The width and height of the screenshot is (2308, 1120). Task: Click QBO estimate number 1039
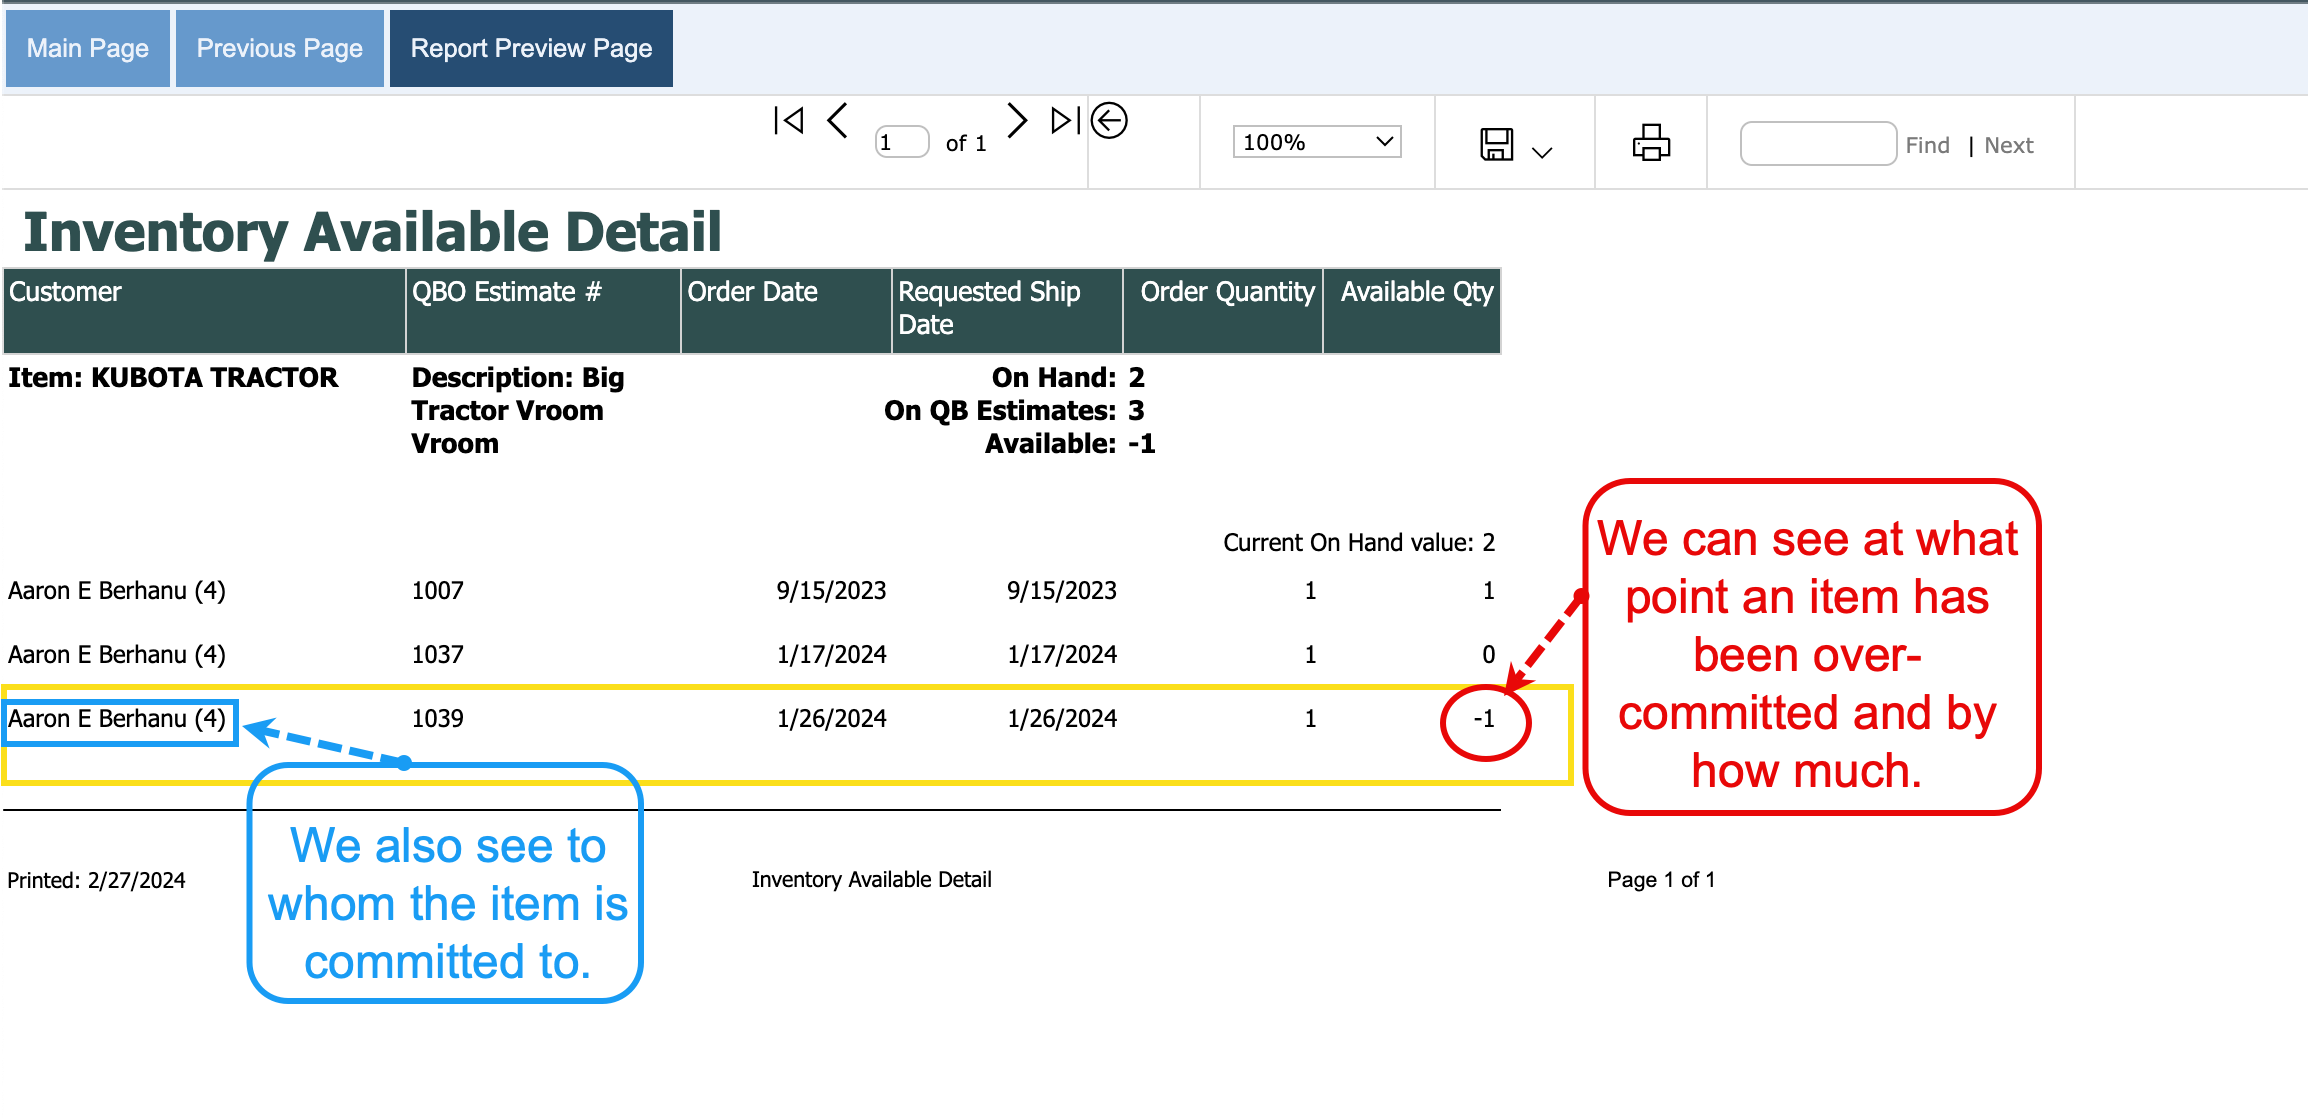pos(438,718)
